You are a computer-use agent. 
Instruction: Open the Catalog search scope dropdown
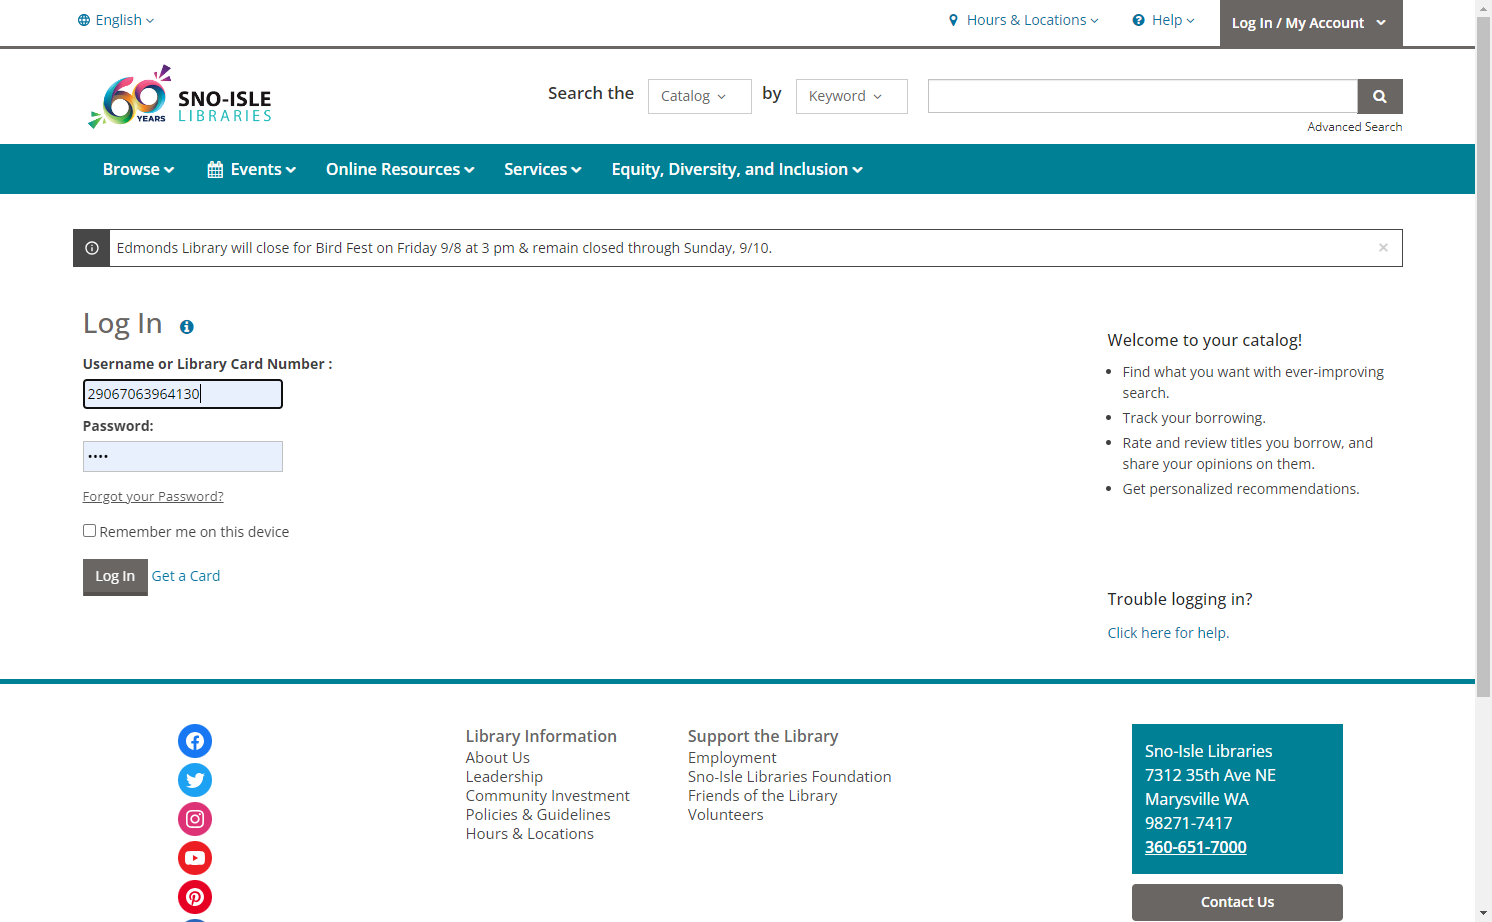(700, 96)
